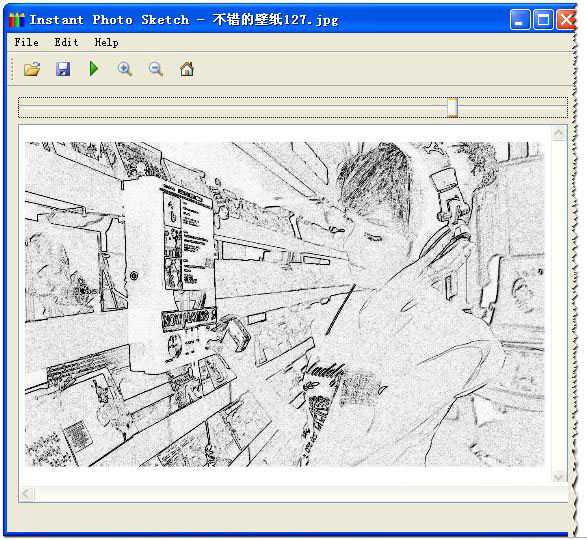
Task: Open the File menu
Action: click(26, 42)
